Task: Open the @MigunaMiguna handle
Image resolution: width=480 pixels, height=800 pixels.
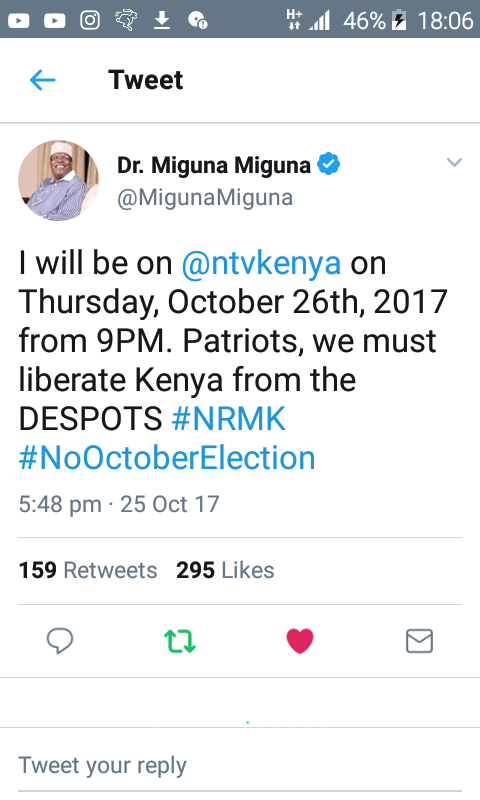Action: click(x=205, y=198)
